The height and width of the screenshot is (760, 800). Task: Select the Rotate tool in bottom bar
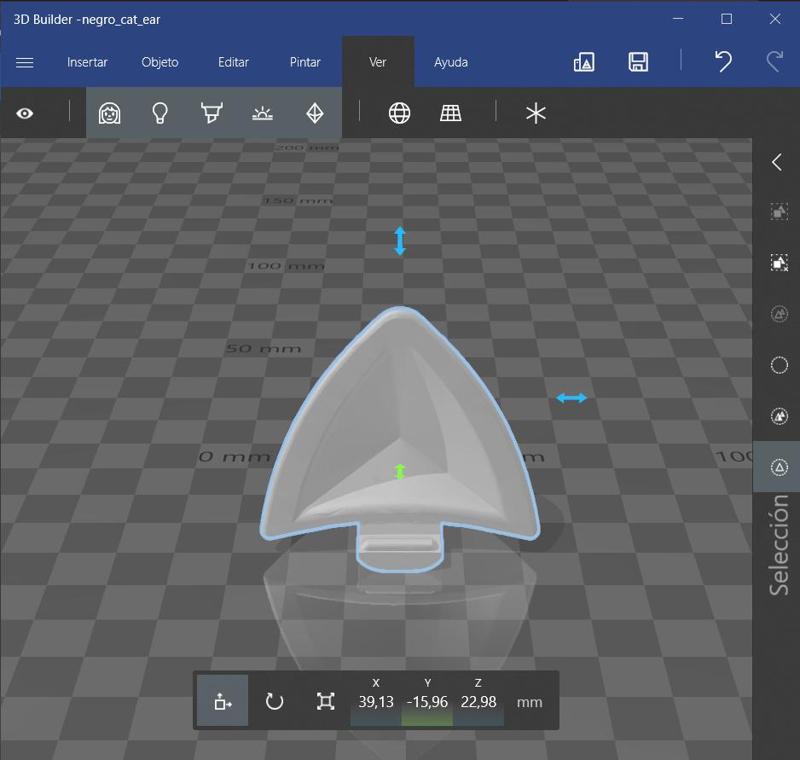274,701
